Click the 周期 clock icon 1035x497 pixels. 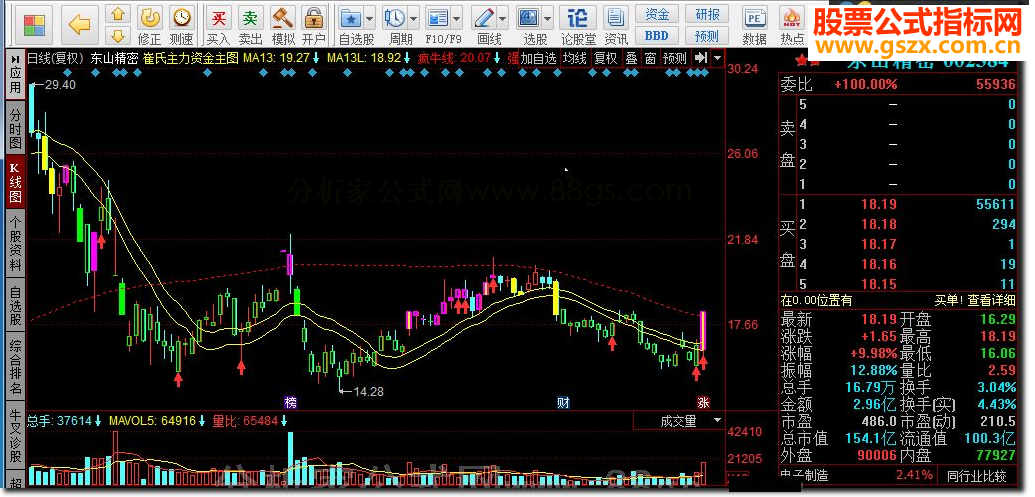(x=395, y=18)
